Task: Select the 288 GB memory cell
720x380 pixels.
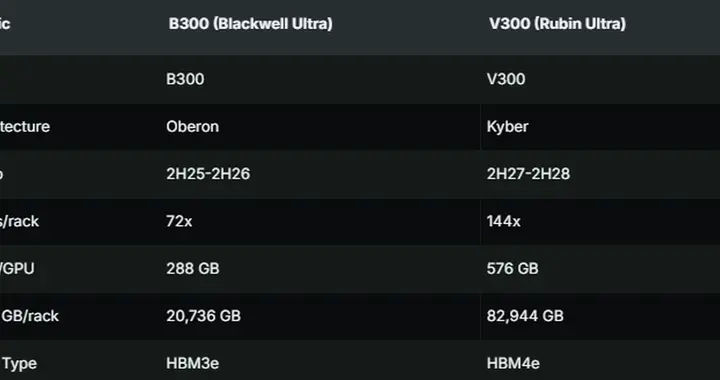Action: click(x=192, y=268)
